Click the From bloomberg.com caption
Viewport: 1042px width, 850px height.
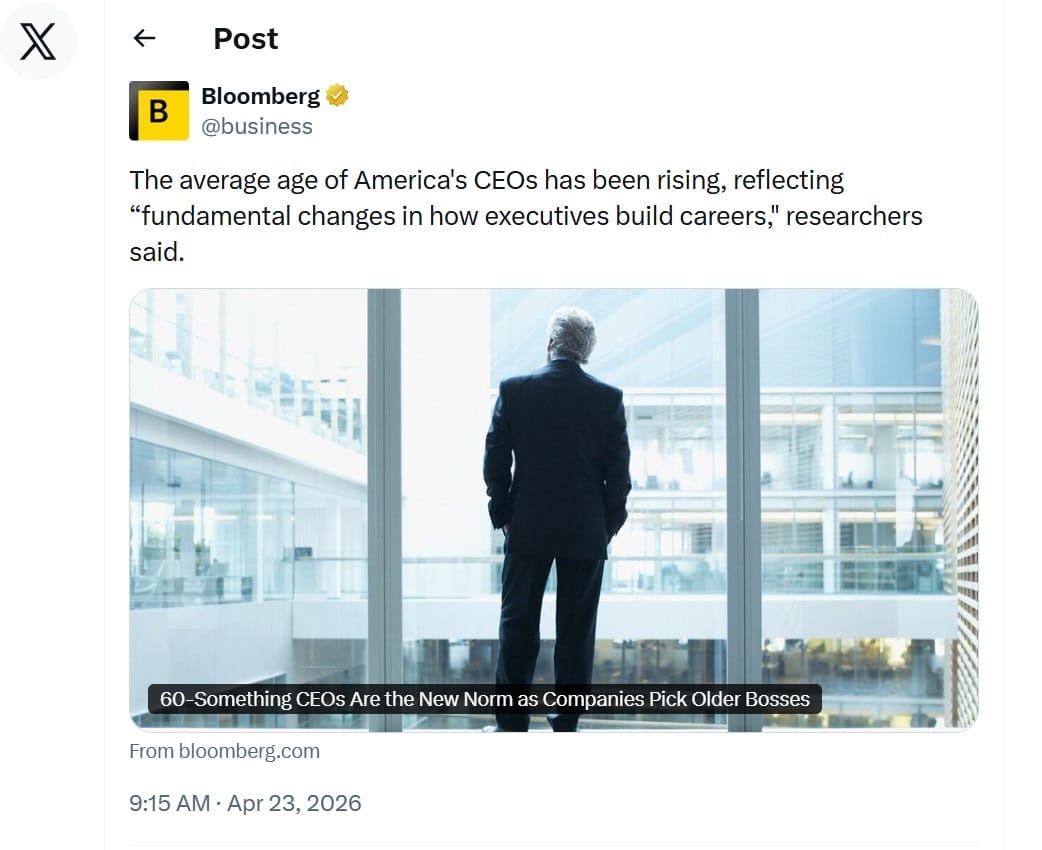225,751
